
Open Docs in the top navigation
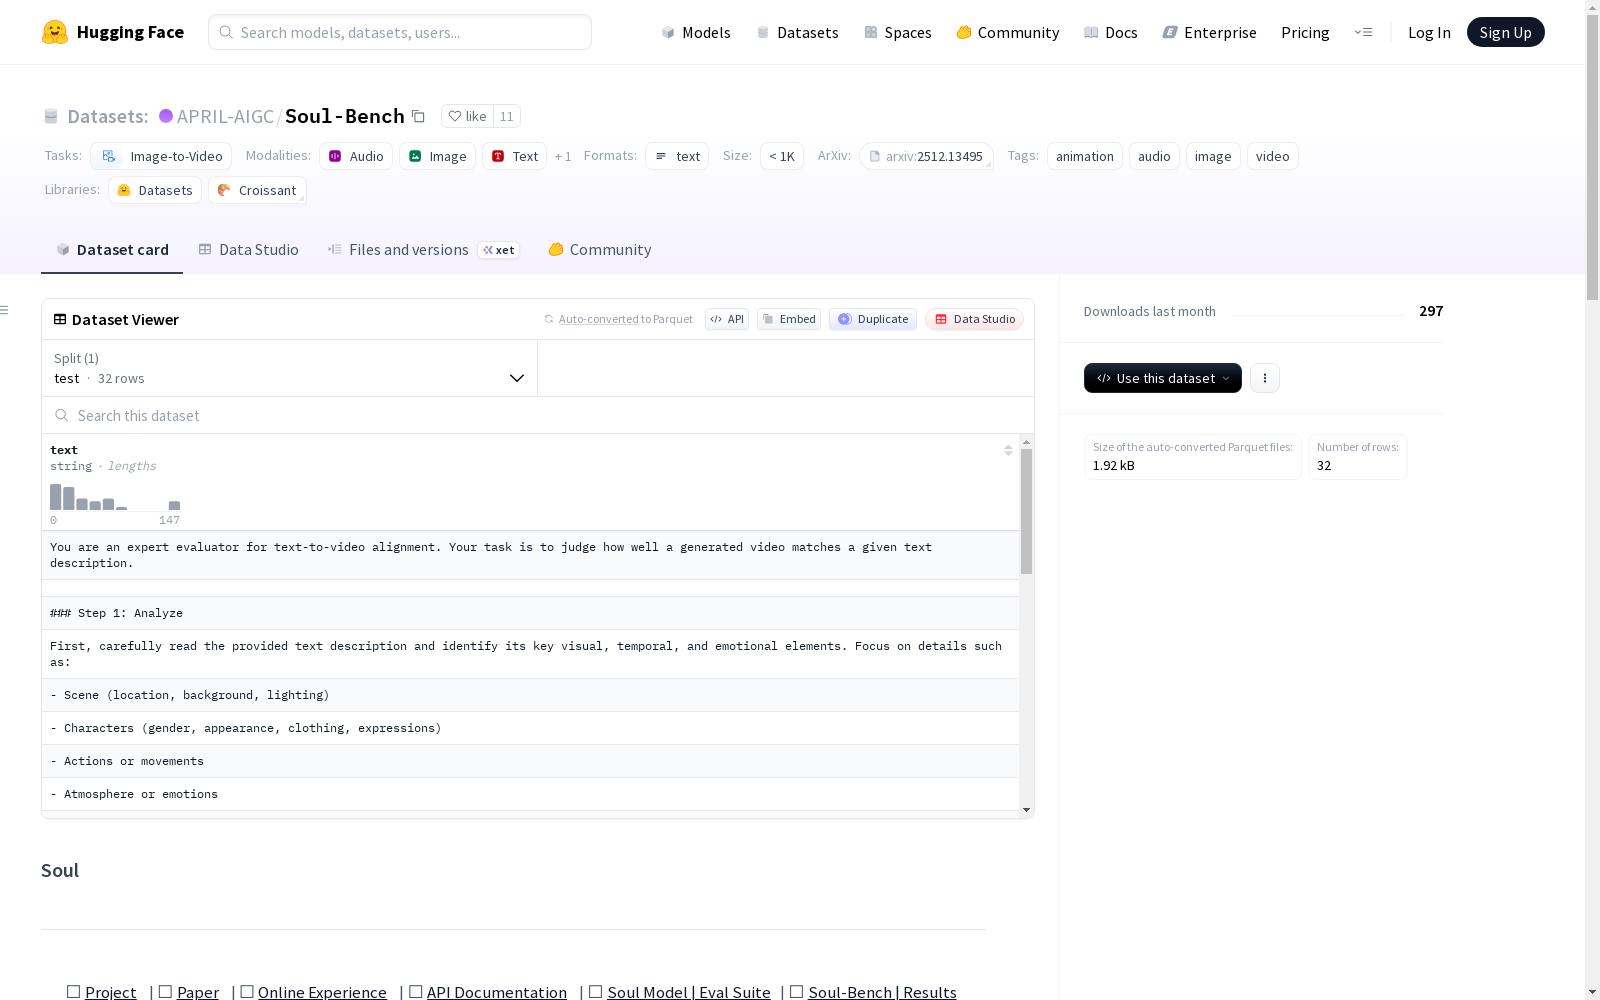pyautogui.click(x=1111, y=32)
